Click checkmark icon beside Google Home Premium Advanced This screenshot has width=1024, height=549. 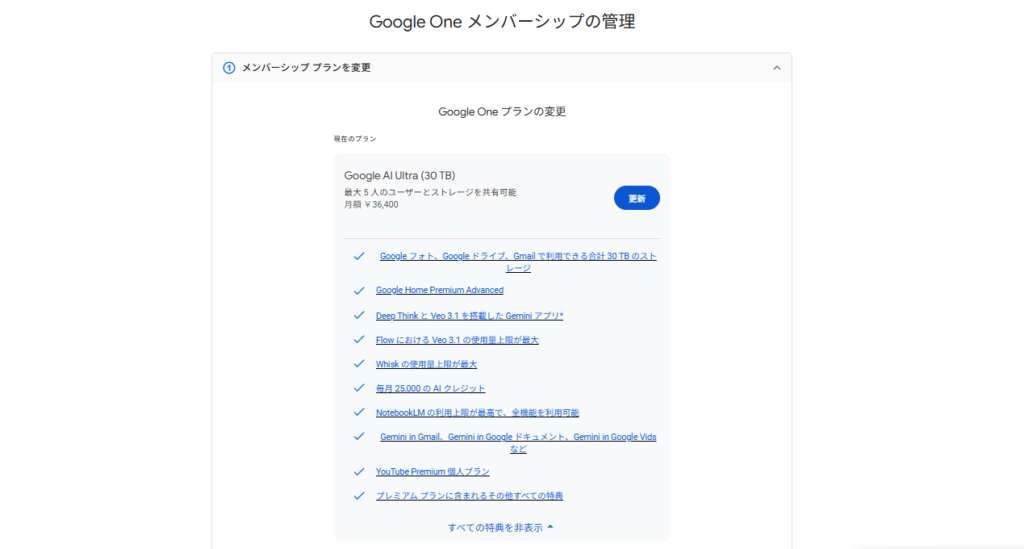(359, 290)
